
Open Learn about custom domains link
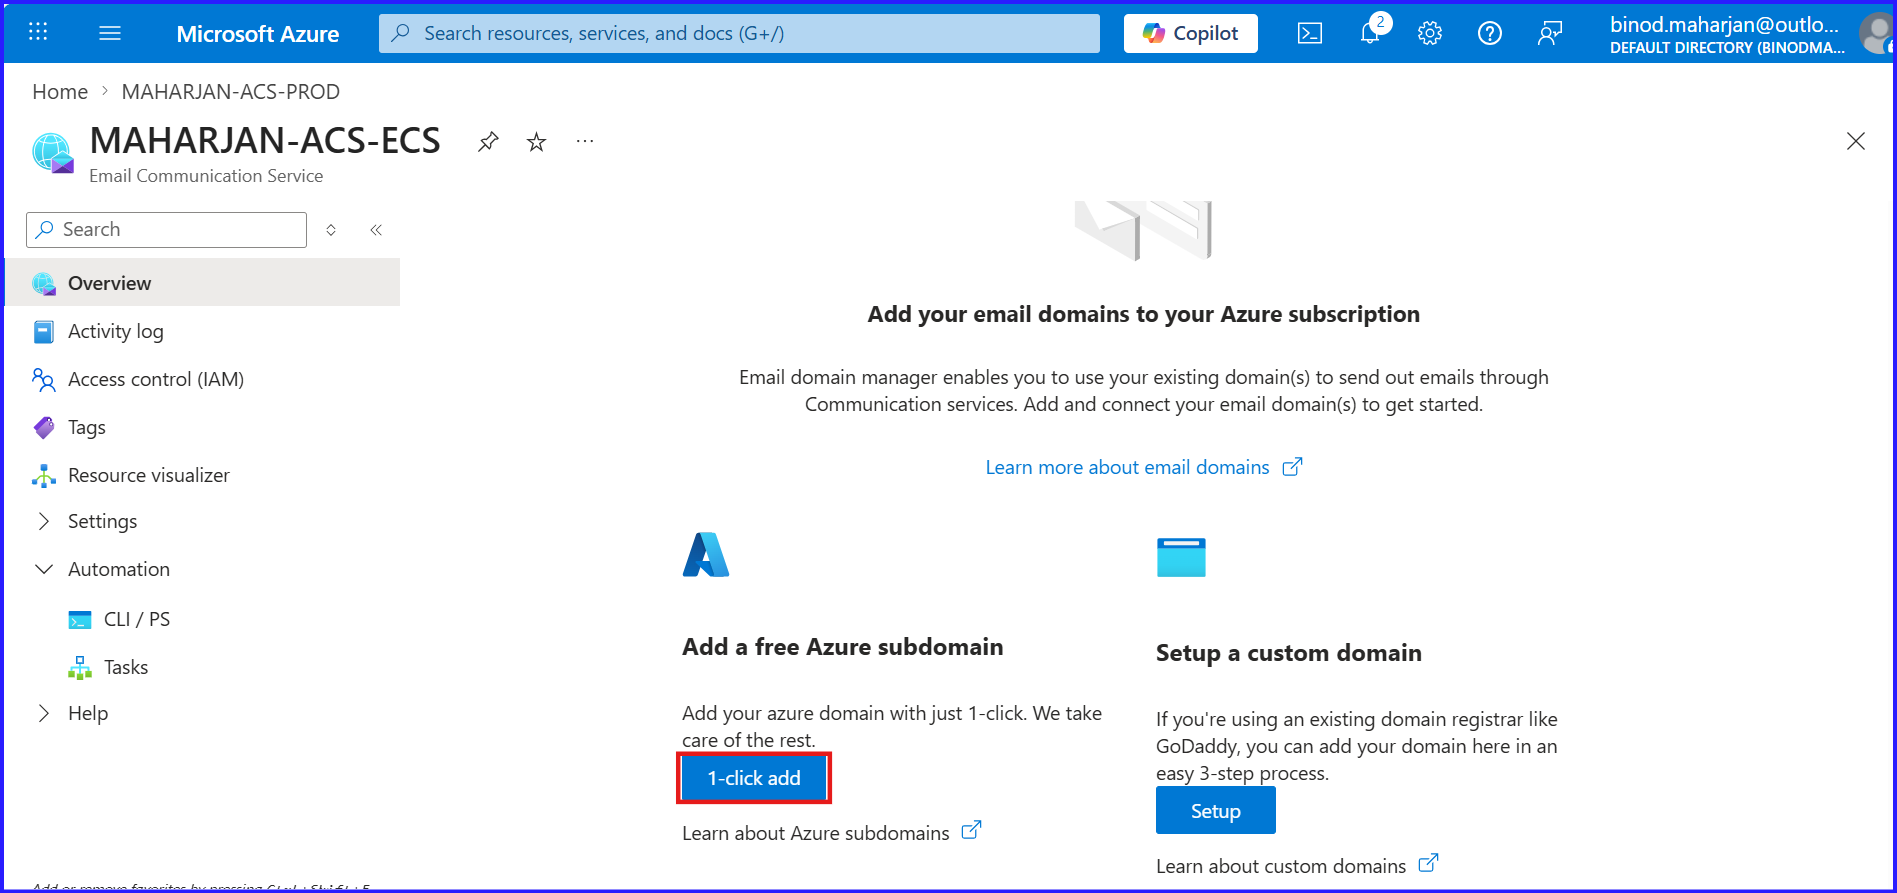coord(1281,866)
